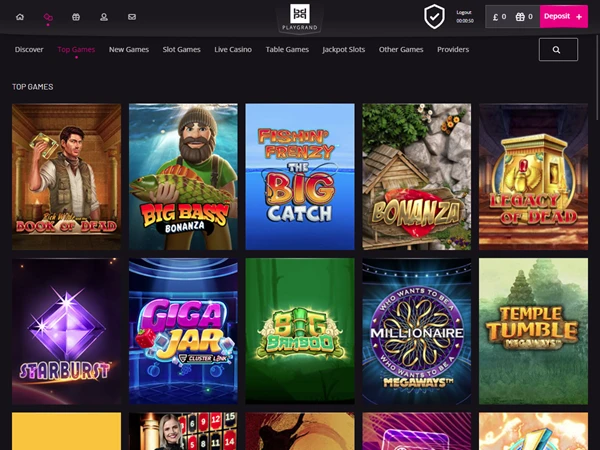Open the Big Bass Bonanza thumbnail
This screenshot has width=600, height=450.
[183, 176]
